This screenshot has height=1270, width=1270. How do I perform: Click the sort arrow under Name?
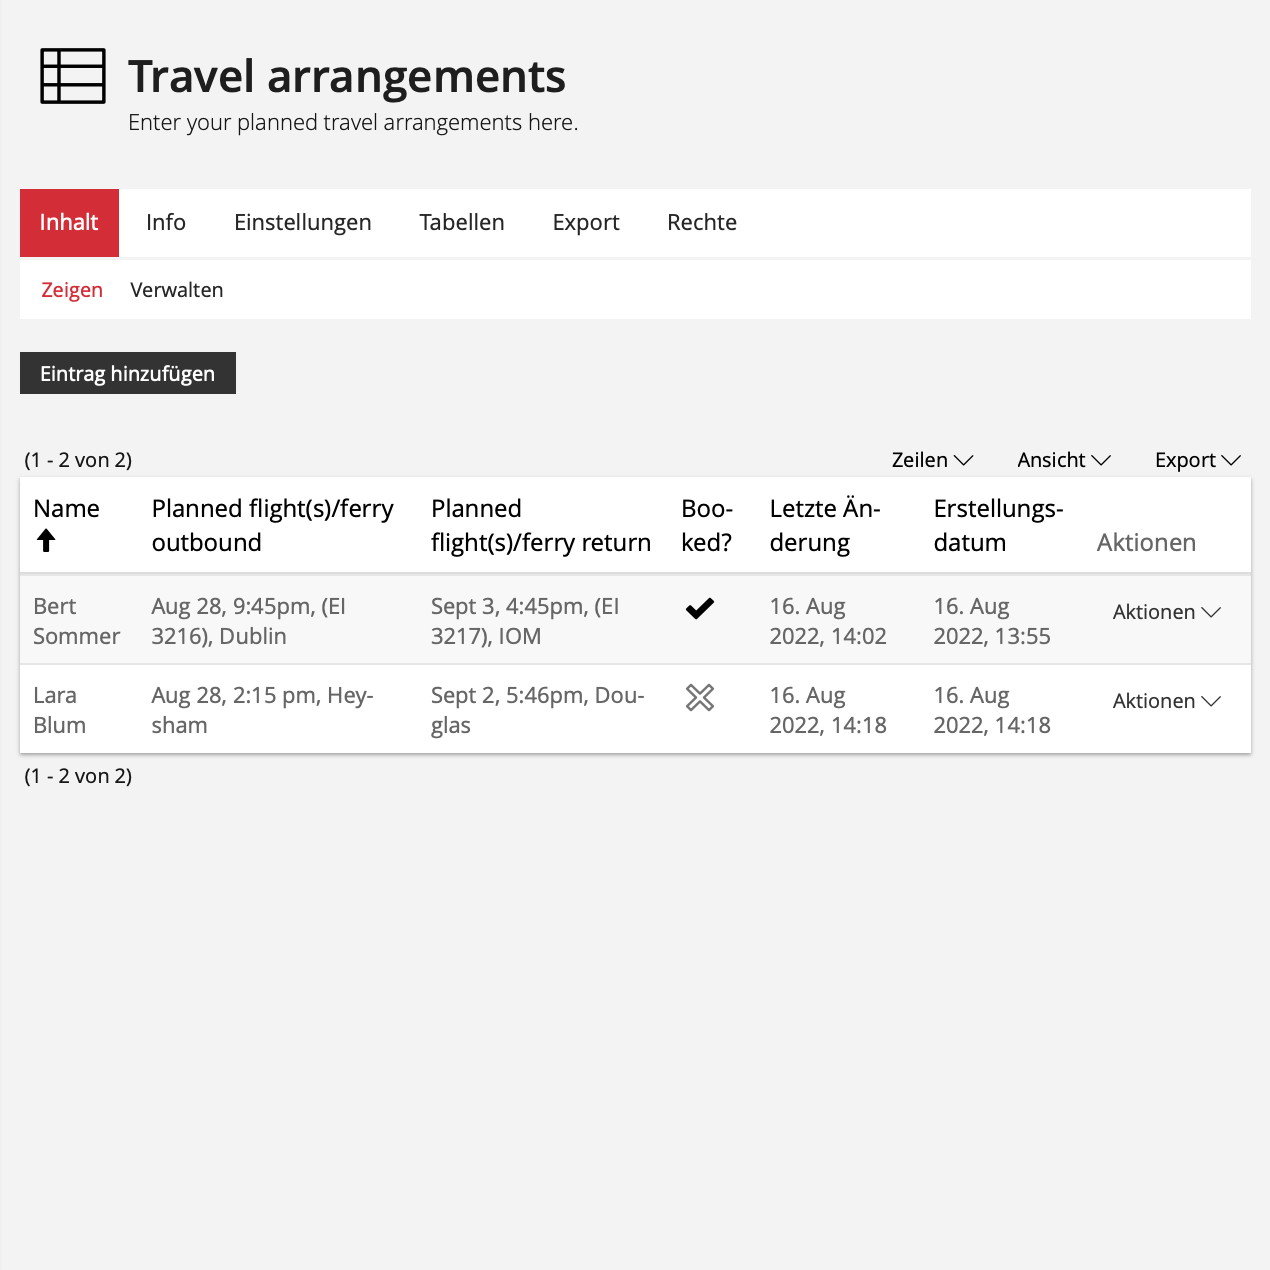[46, 541]
